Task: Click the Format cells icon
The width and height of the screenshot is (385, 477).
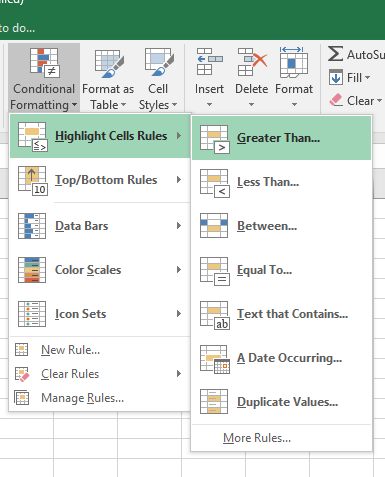Action: click(294, 62)
